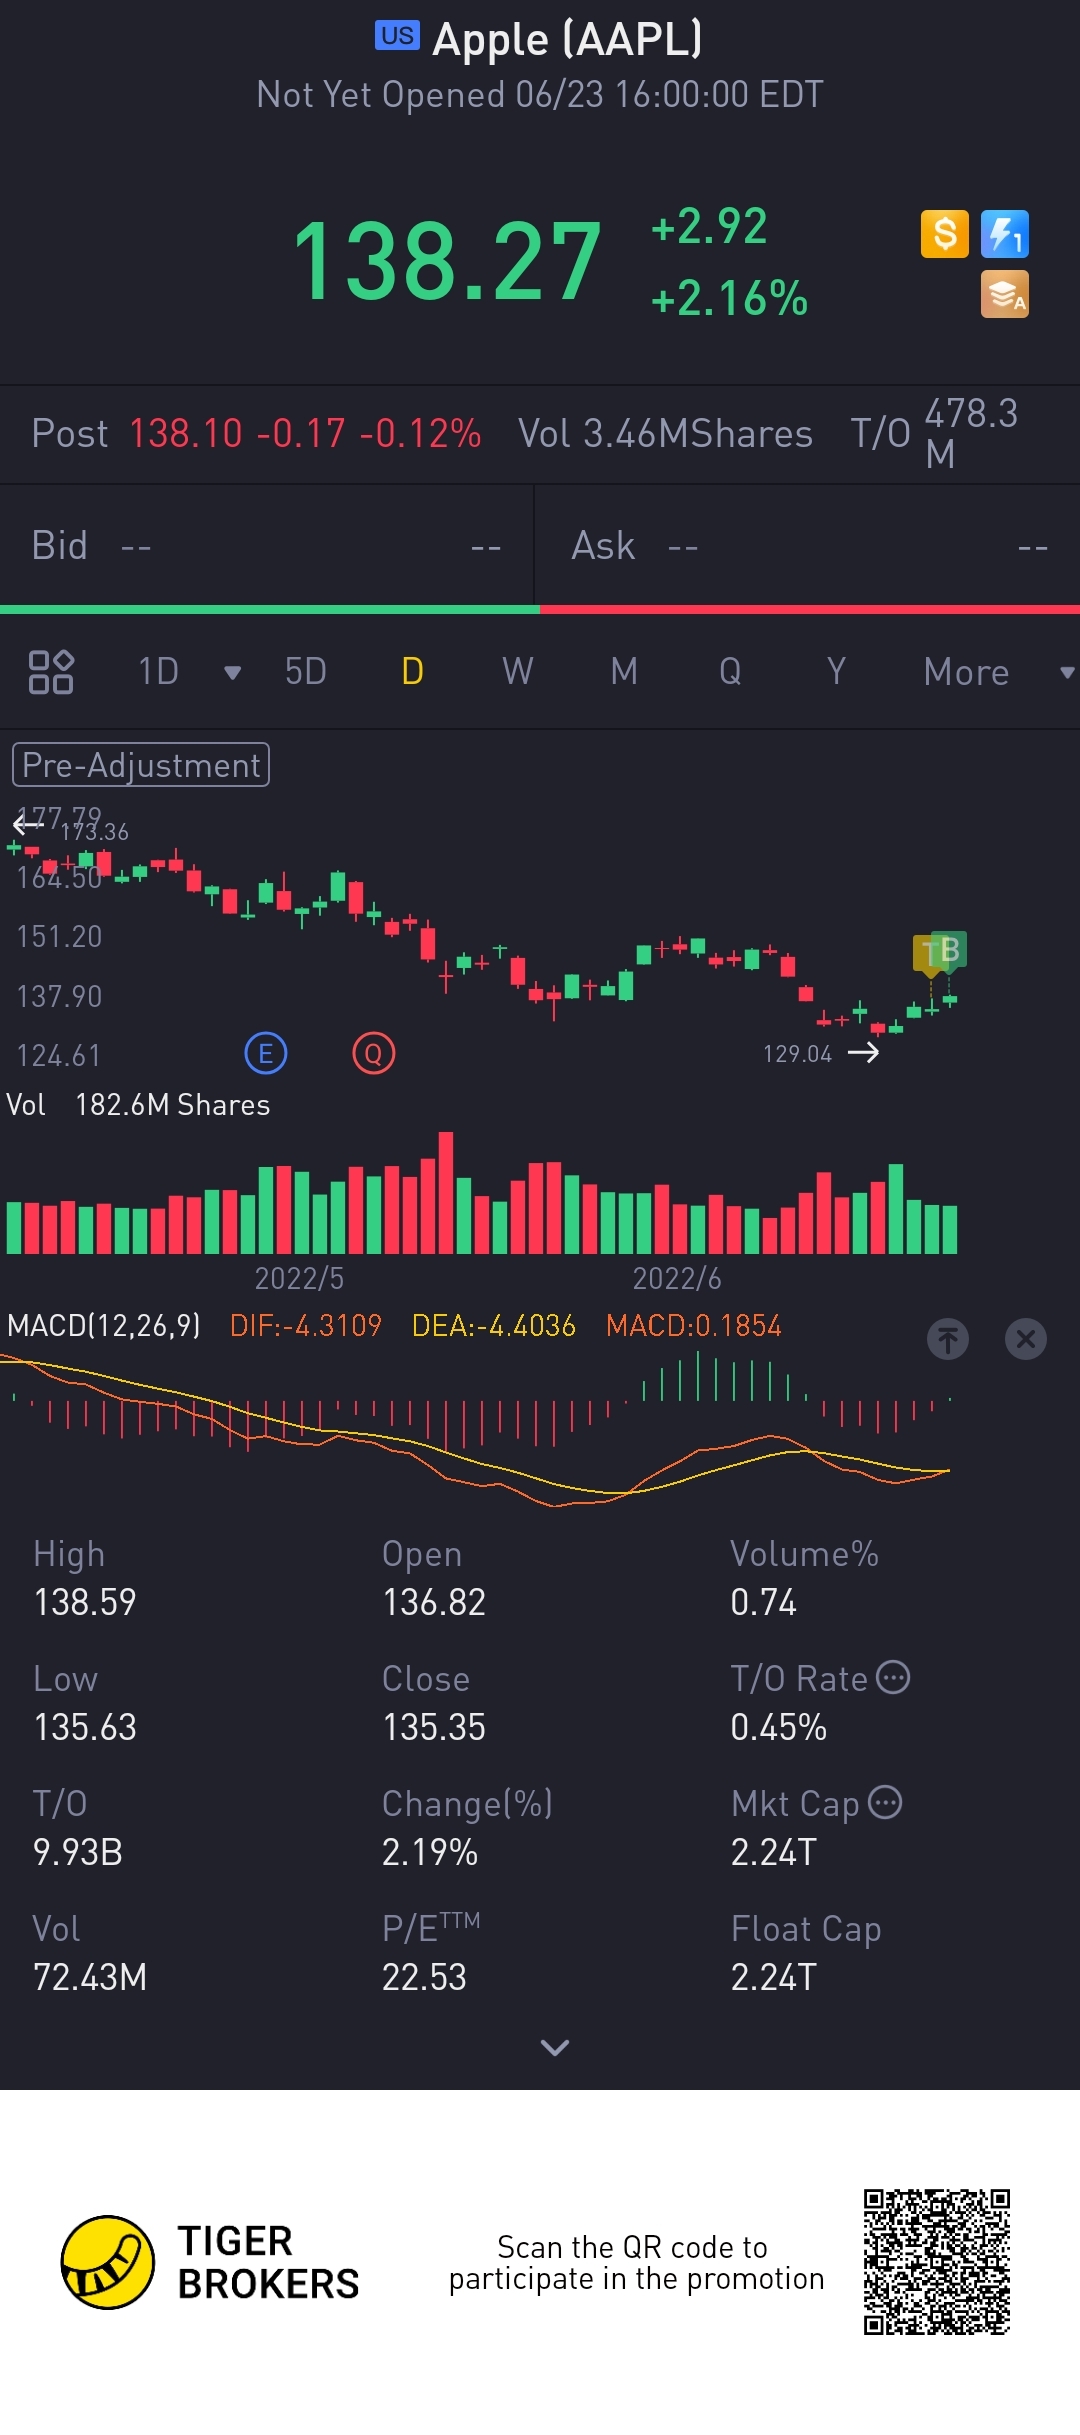Expand the 1D timeframe dropdown arrow
Image resolution: width=1080 pixels, height=2435 pixels.
click(233, 673)
